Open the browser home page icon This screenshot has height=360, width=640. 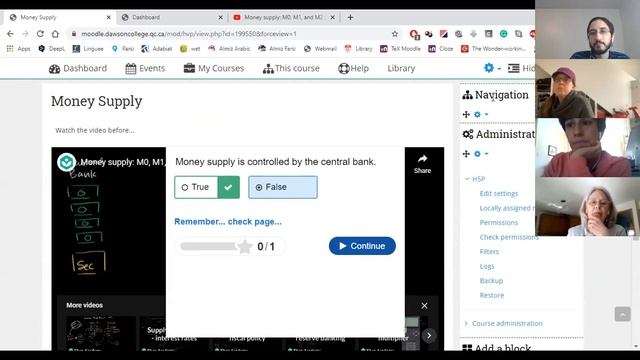point(55,34)
